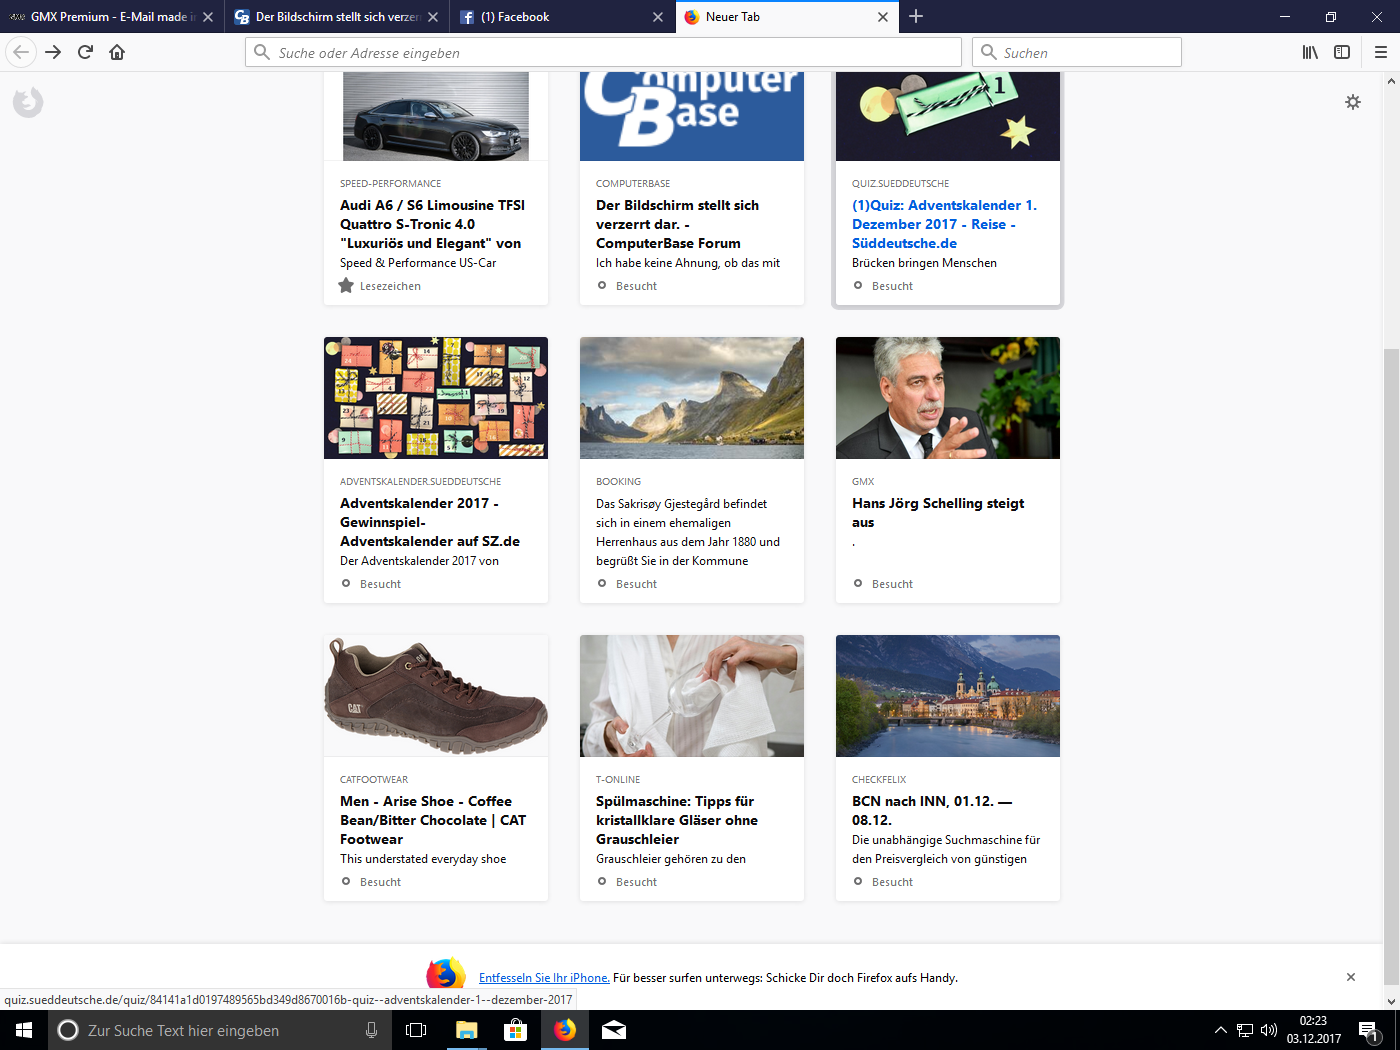Click the quiz.sueddeutsche card thumbnail image
The width and height of the screenshot is (1400, 1050).
(948, 116)
